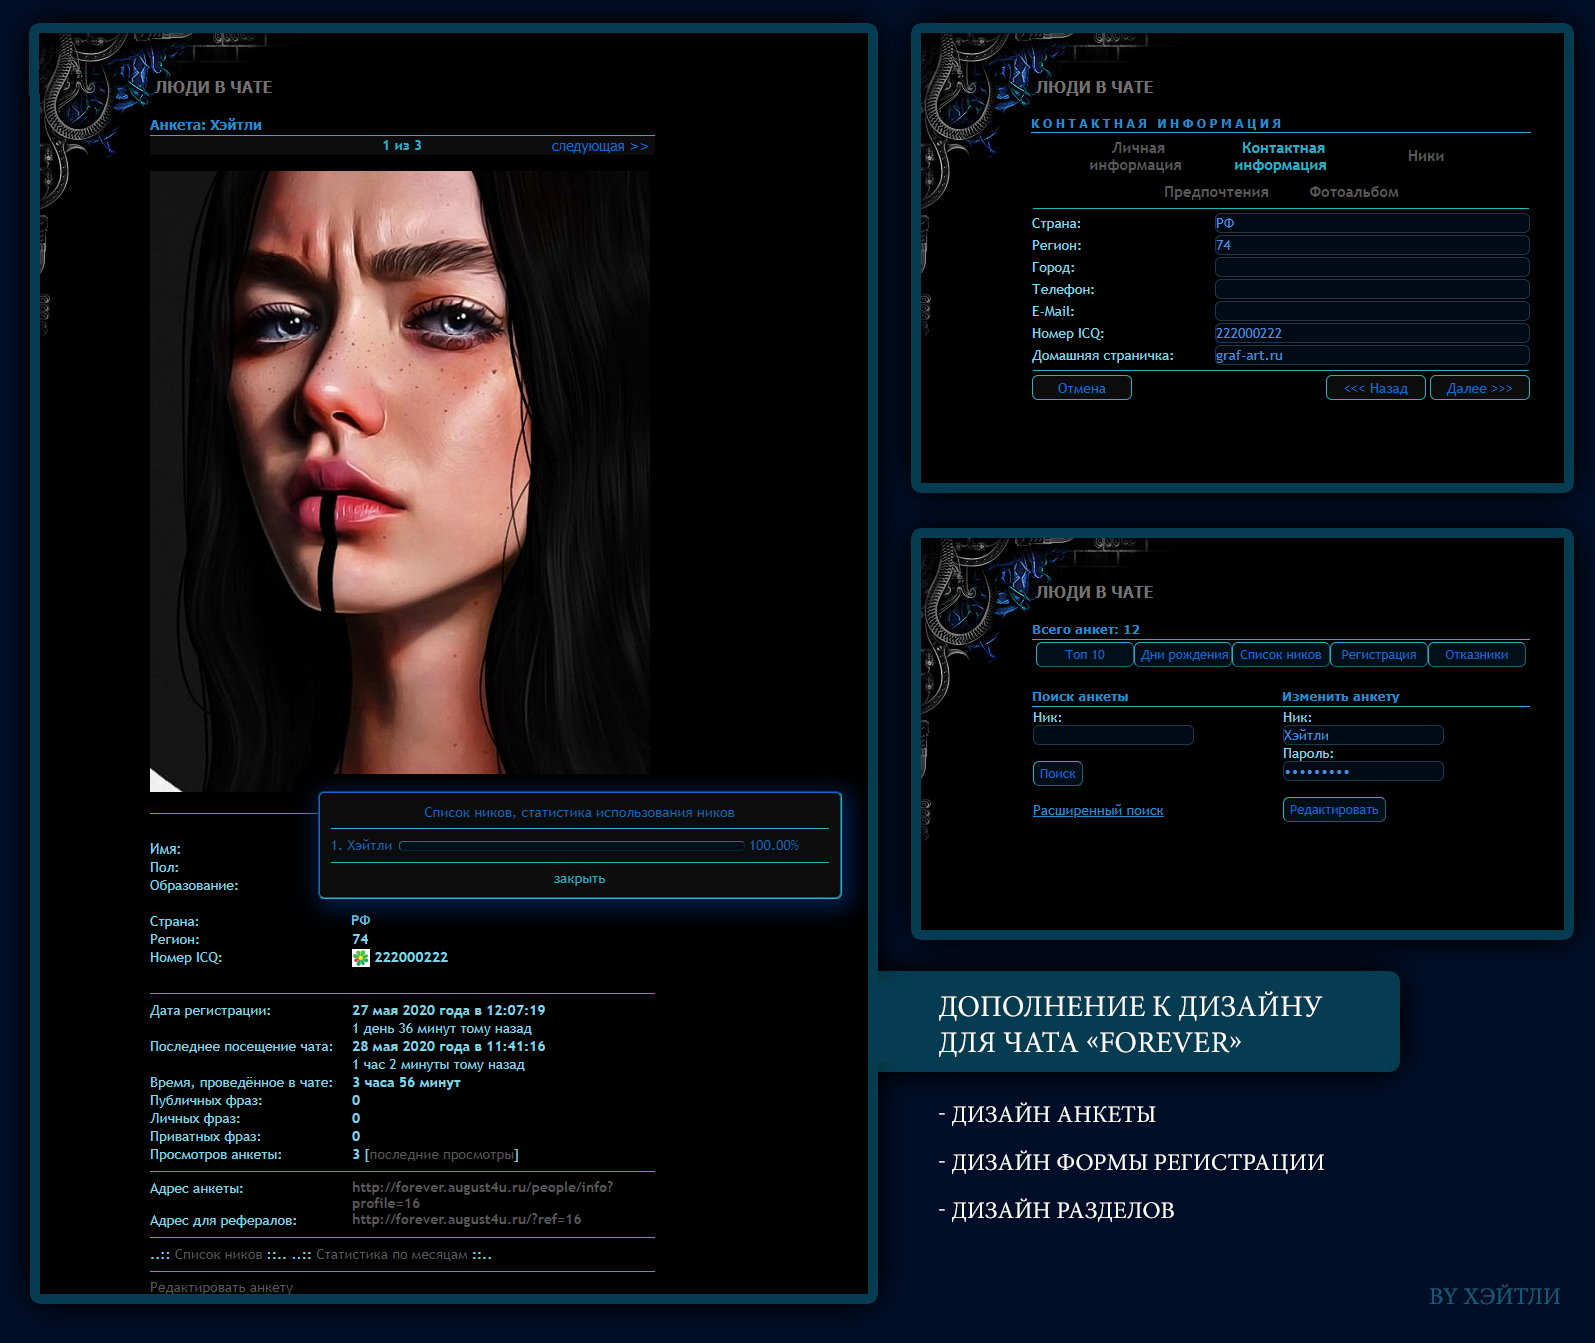Click the 'Редактировать' button
1595x1343 pixels.
click(1334, 810)
